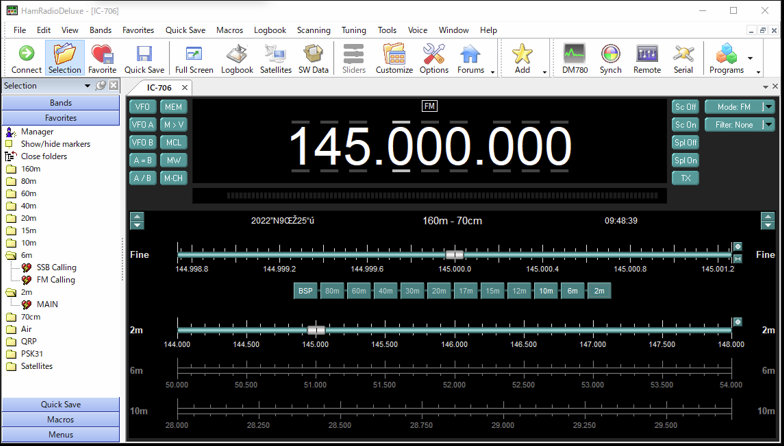
Task: Click the 2m slider centre icon
Action: point(737,322)
